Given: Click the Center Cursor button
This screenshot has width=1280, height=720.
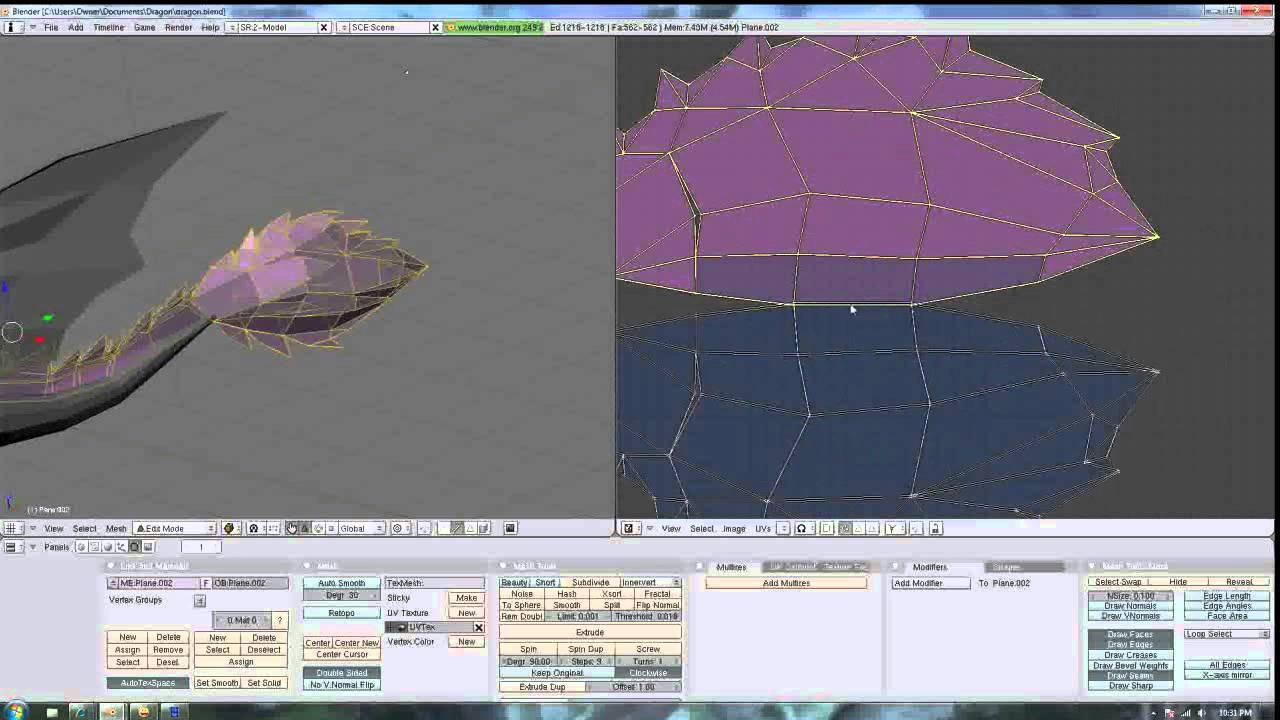Looking at the screenshot, I should pos(341,655).
